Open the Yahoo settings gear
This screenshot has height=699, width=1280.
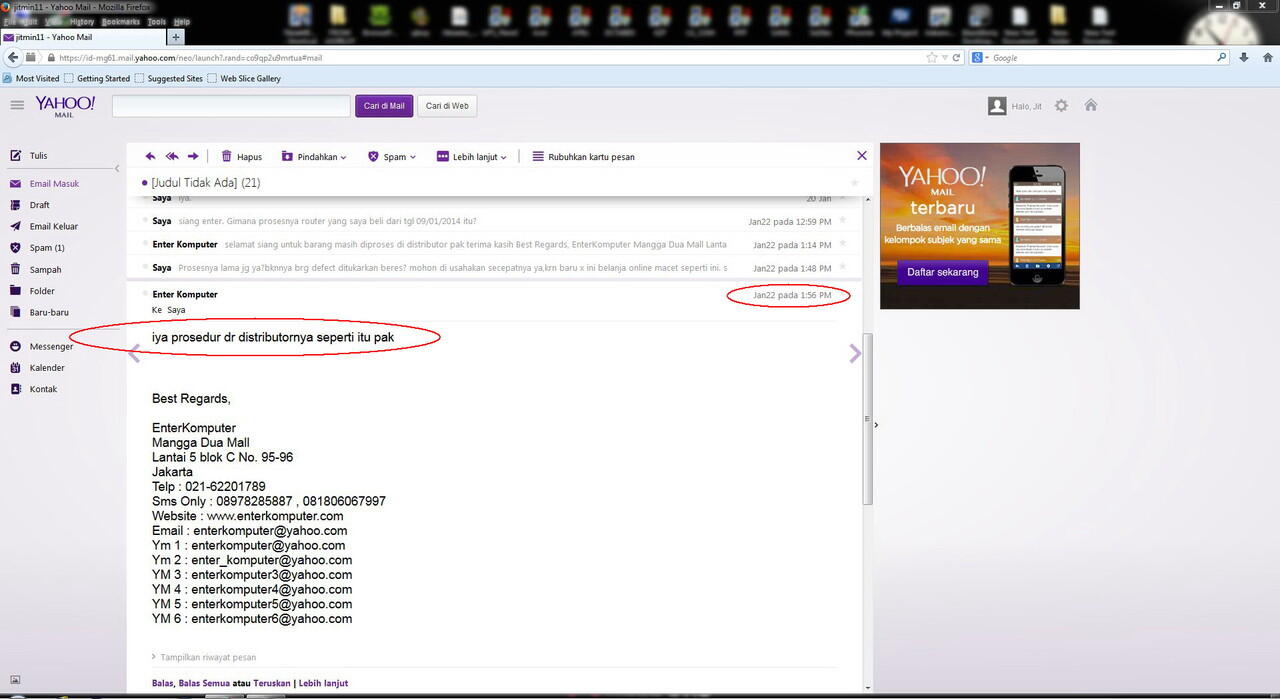1061,105
